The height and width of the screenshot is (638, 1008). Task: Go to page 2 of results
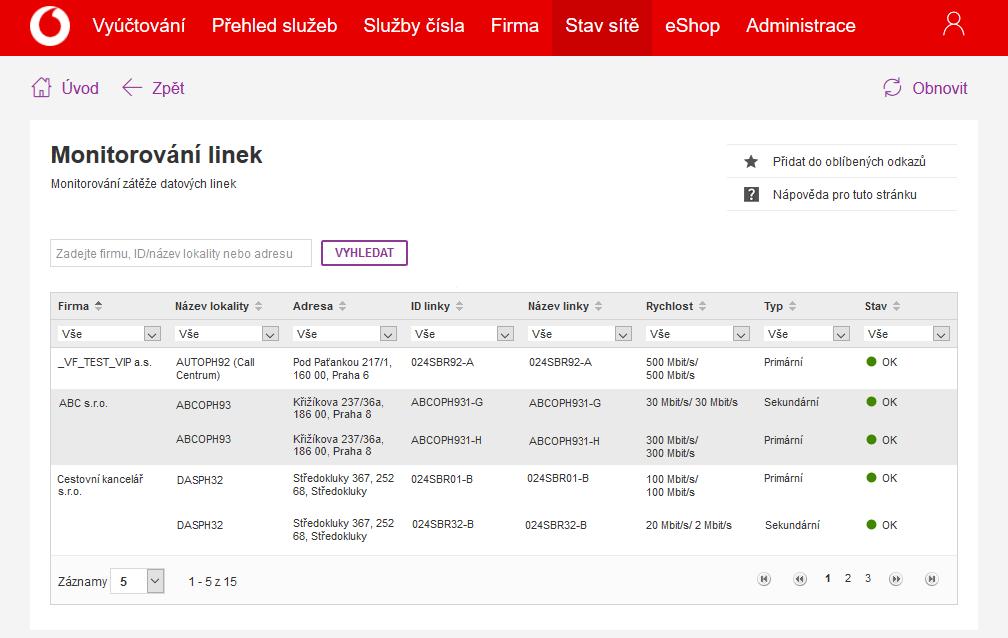point(848,578)
